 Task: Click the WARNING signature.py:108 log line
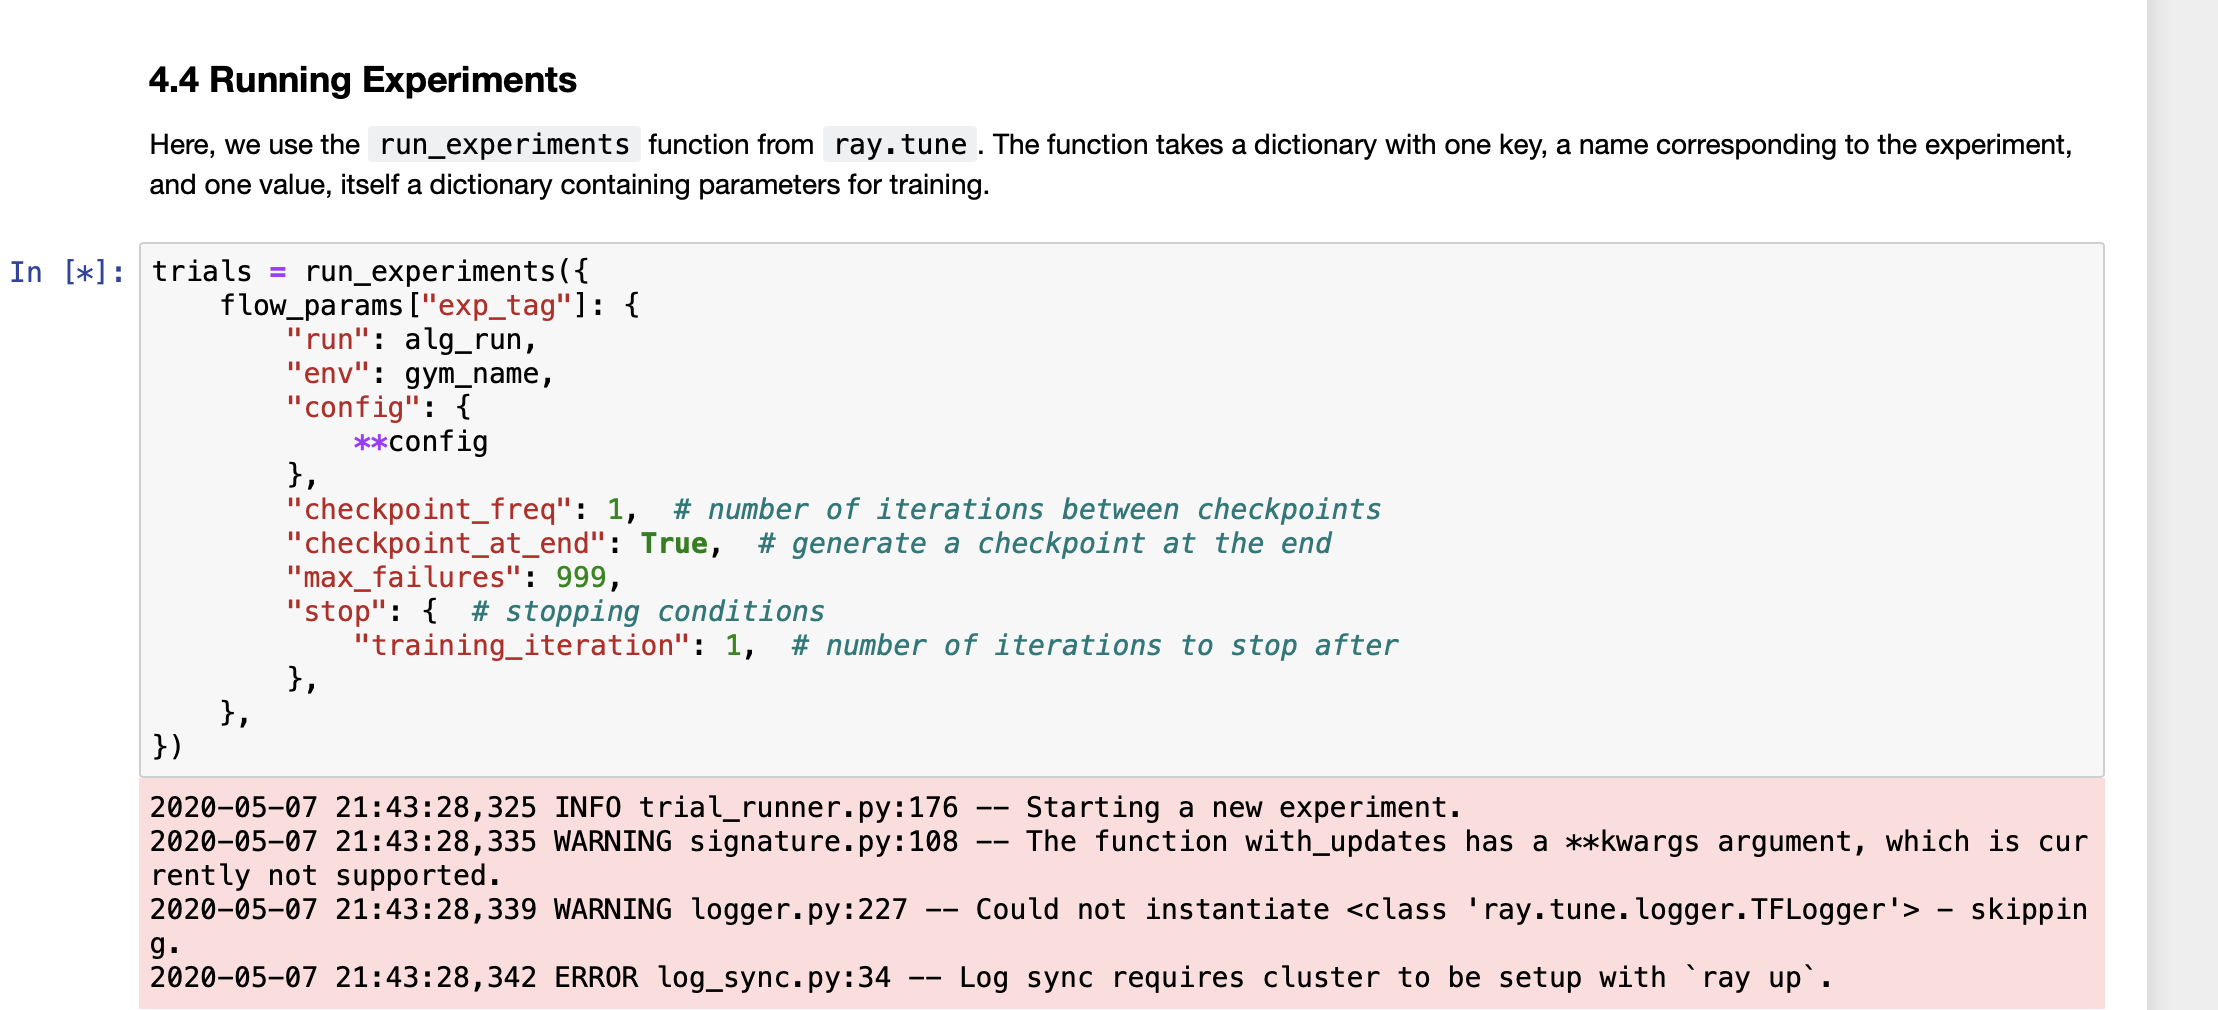(1119, 859)
